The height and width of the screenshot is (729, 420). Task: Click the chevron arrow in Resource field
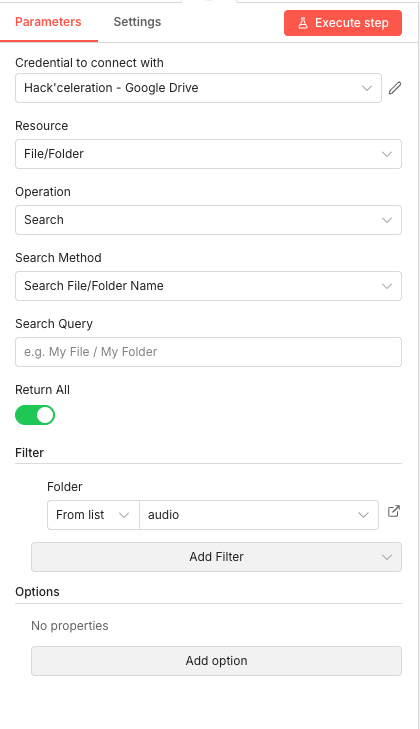387,154
